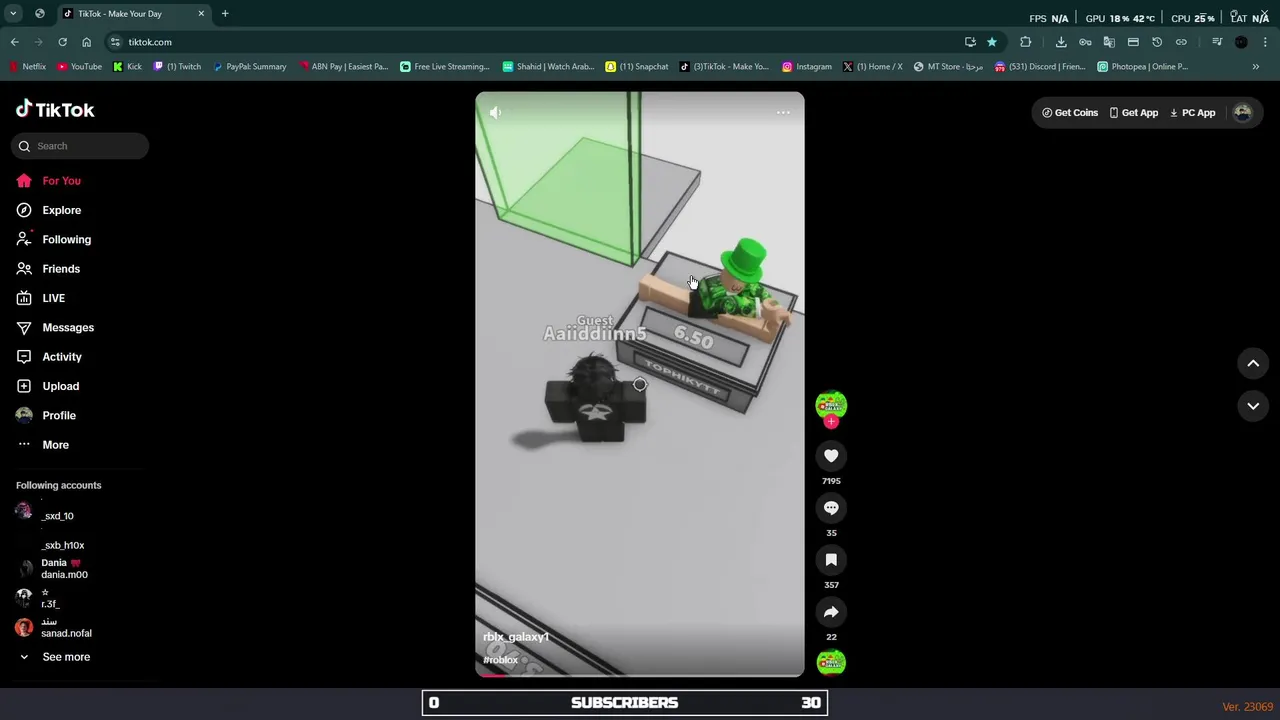This screenshot has width=1280, height=720.
Task: Open the video's three-dot options menu
Action: click(x=783, y=113)
